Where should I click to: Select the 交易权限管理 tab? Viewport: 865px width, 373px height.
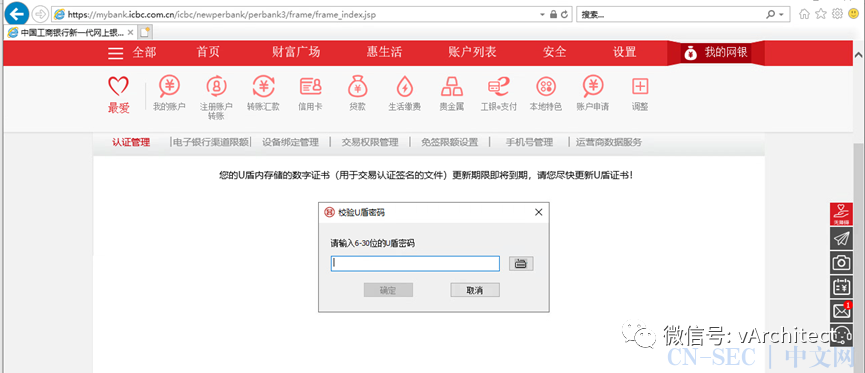(x=370, y=142)
